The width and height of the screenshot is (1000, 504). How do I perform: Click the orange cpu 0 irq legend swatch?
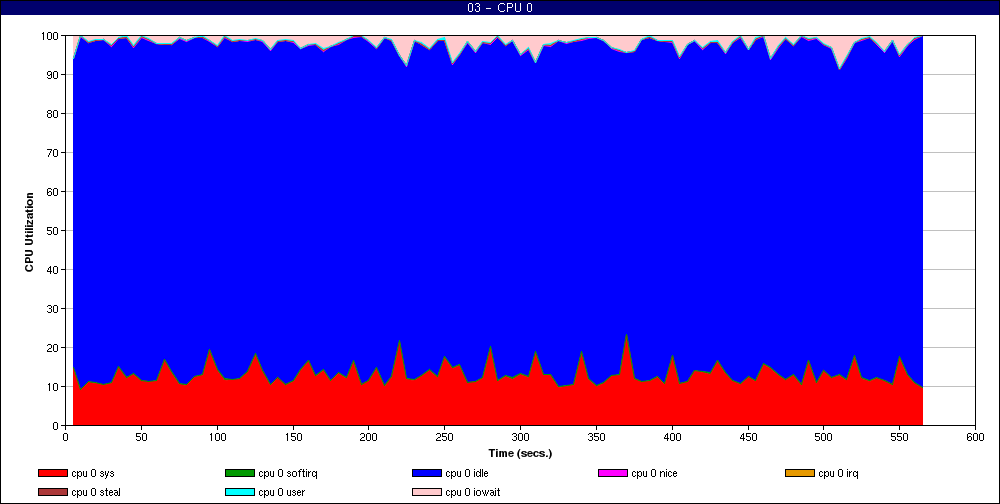(x=800, y=473)
